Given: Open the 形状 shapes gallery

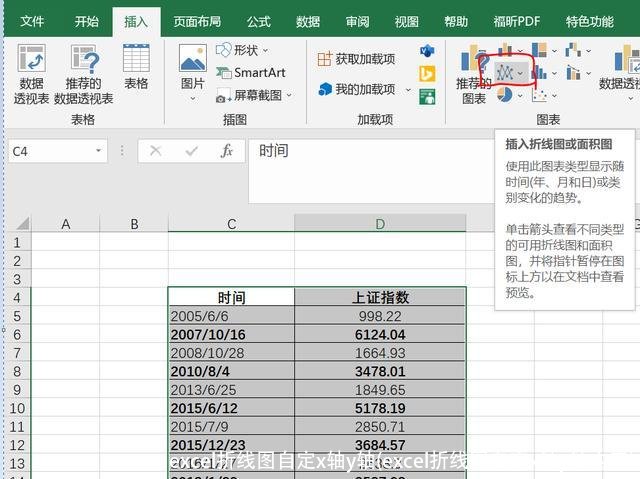Looking at the screenshot, I should click(242, 50).
